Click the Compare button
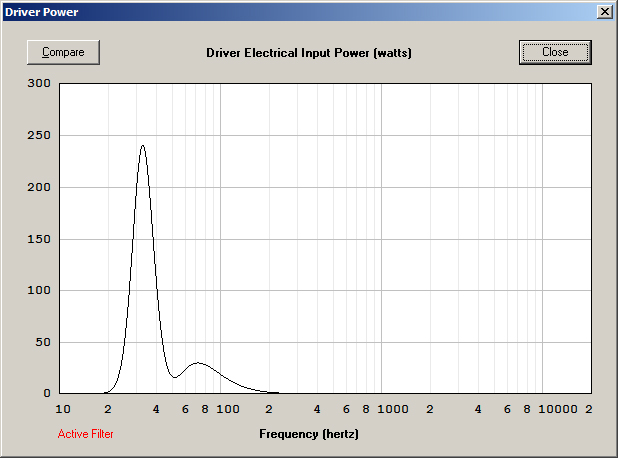618x458 pixels. [x=63, y=52]
